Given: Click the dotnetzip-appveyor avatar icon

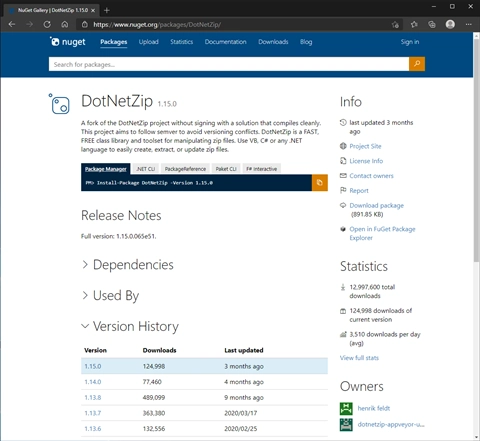Looking at the screenshot, I should pyautogui.click(x=346, y=424).
